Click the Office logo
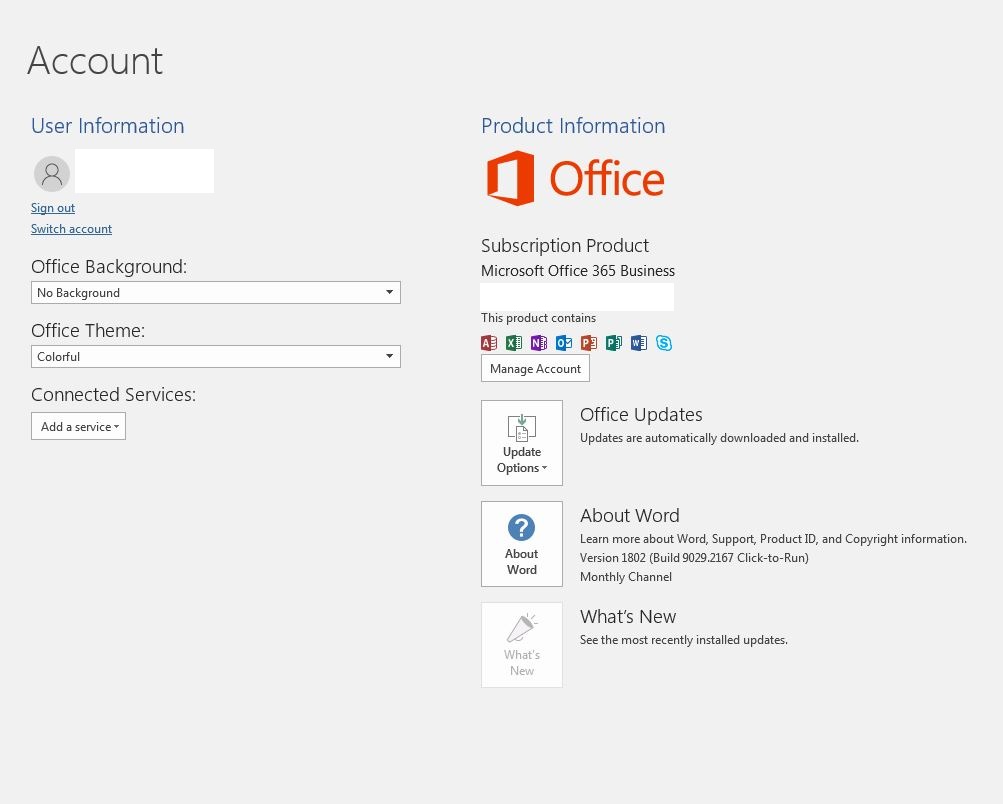The width and height of the screenshot is (1003, 804). [x=576, y=178]
